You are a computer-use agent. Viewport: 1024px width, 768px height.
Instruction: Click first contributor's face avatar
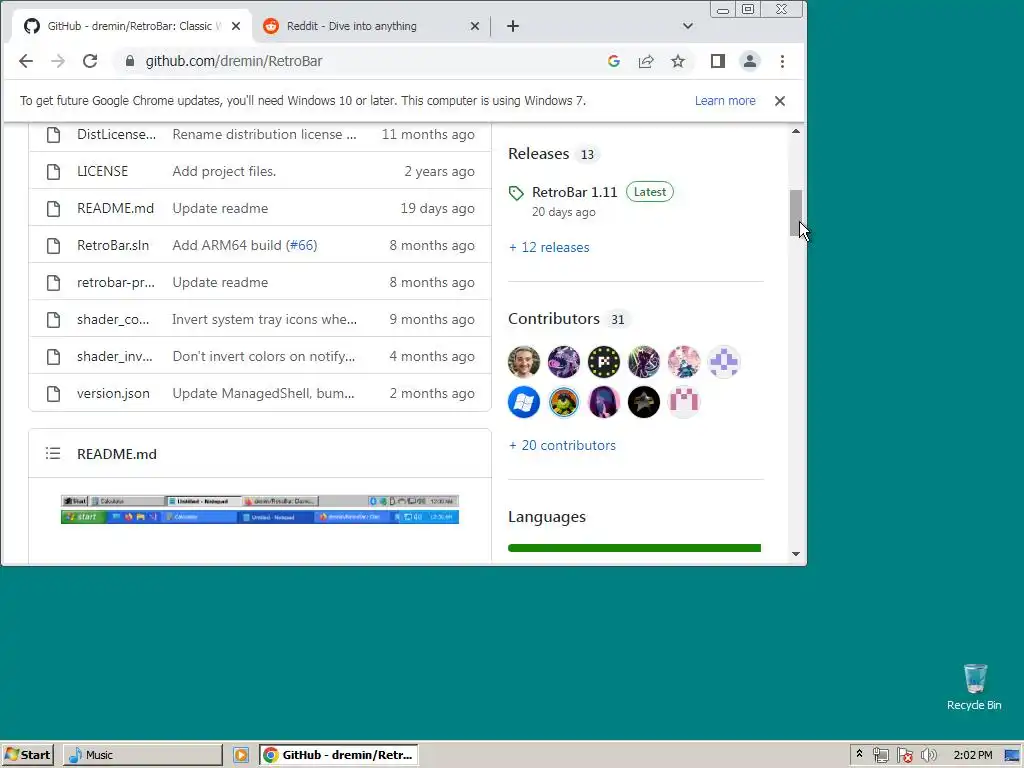[x=524, y=362]
